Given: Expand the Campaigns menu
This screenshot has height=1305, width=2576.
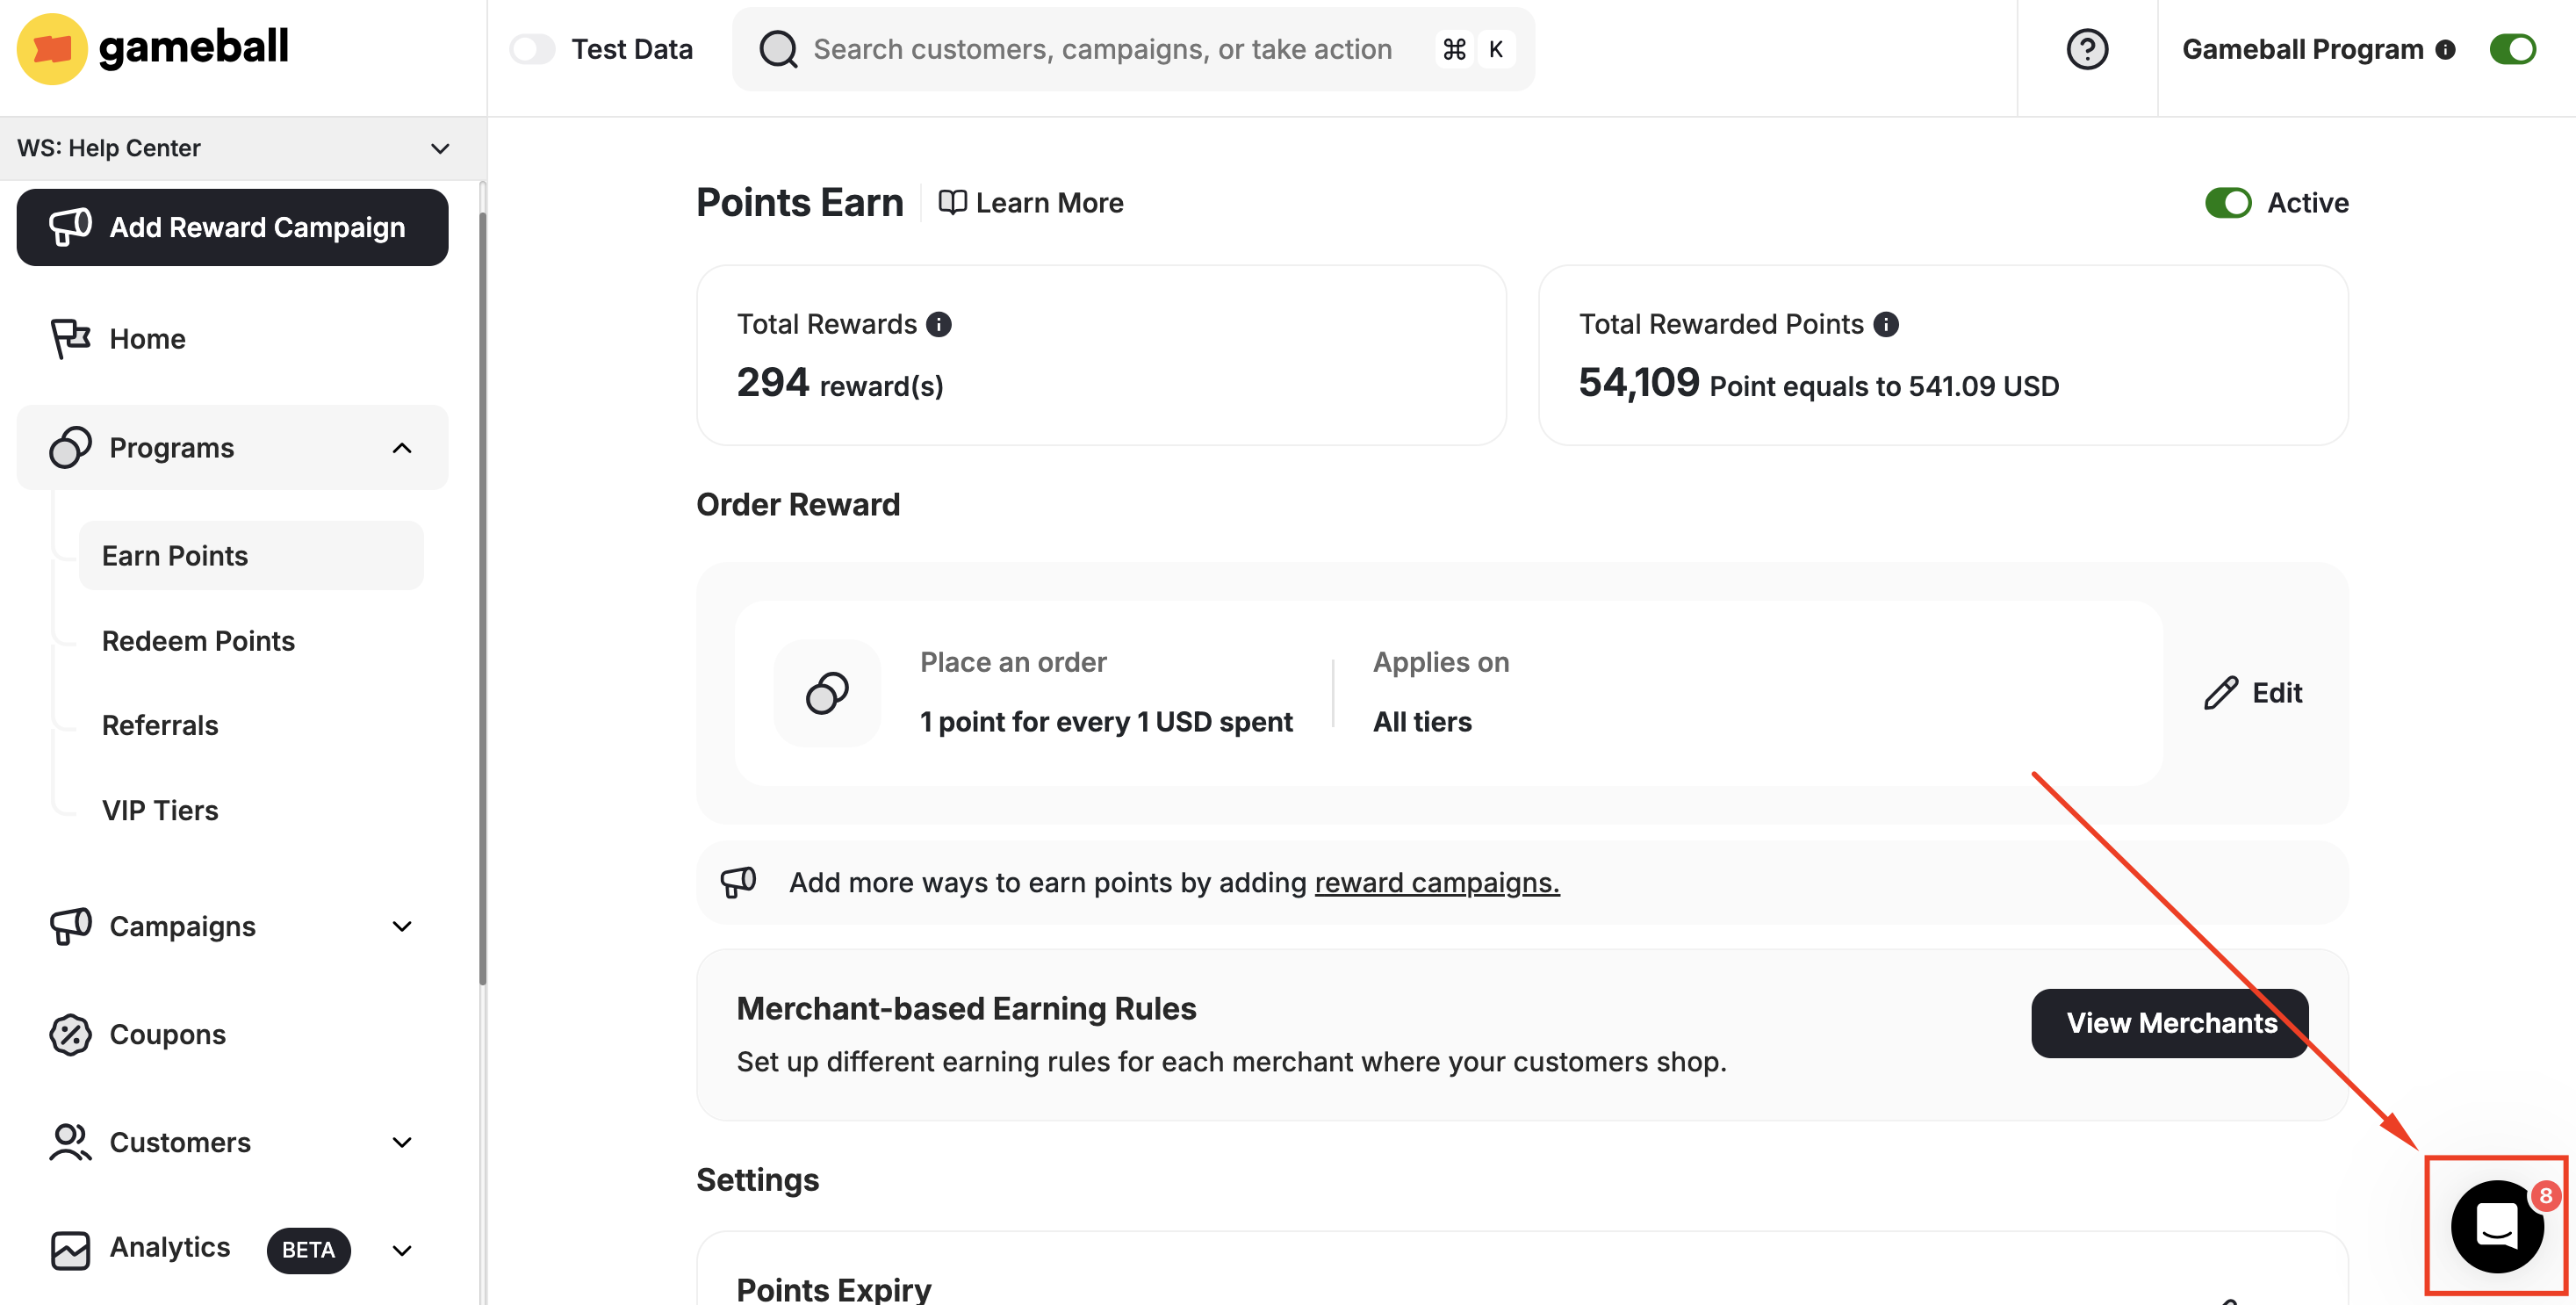Looking at the screenshot, I should (401, 926).
